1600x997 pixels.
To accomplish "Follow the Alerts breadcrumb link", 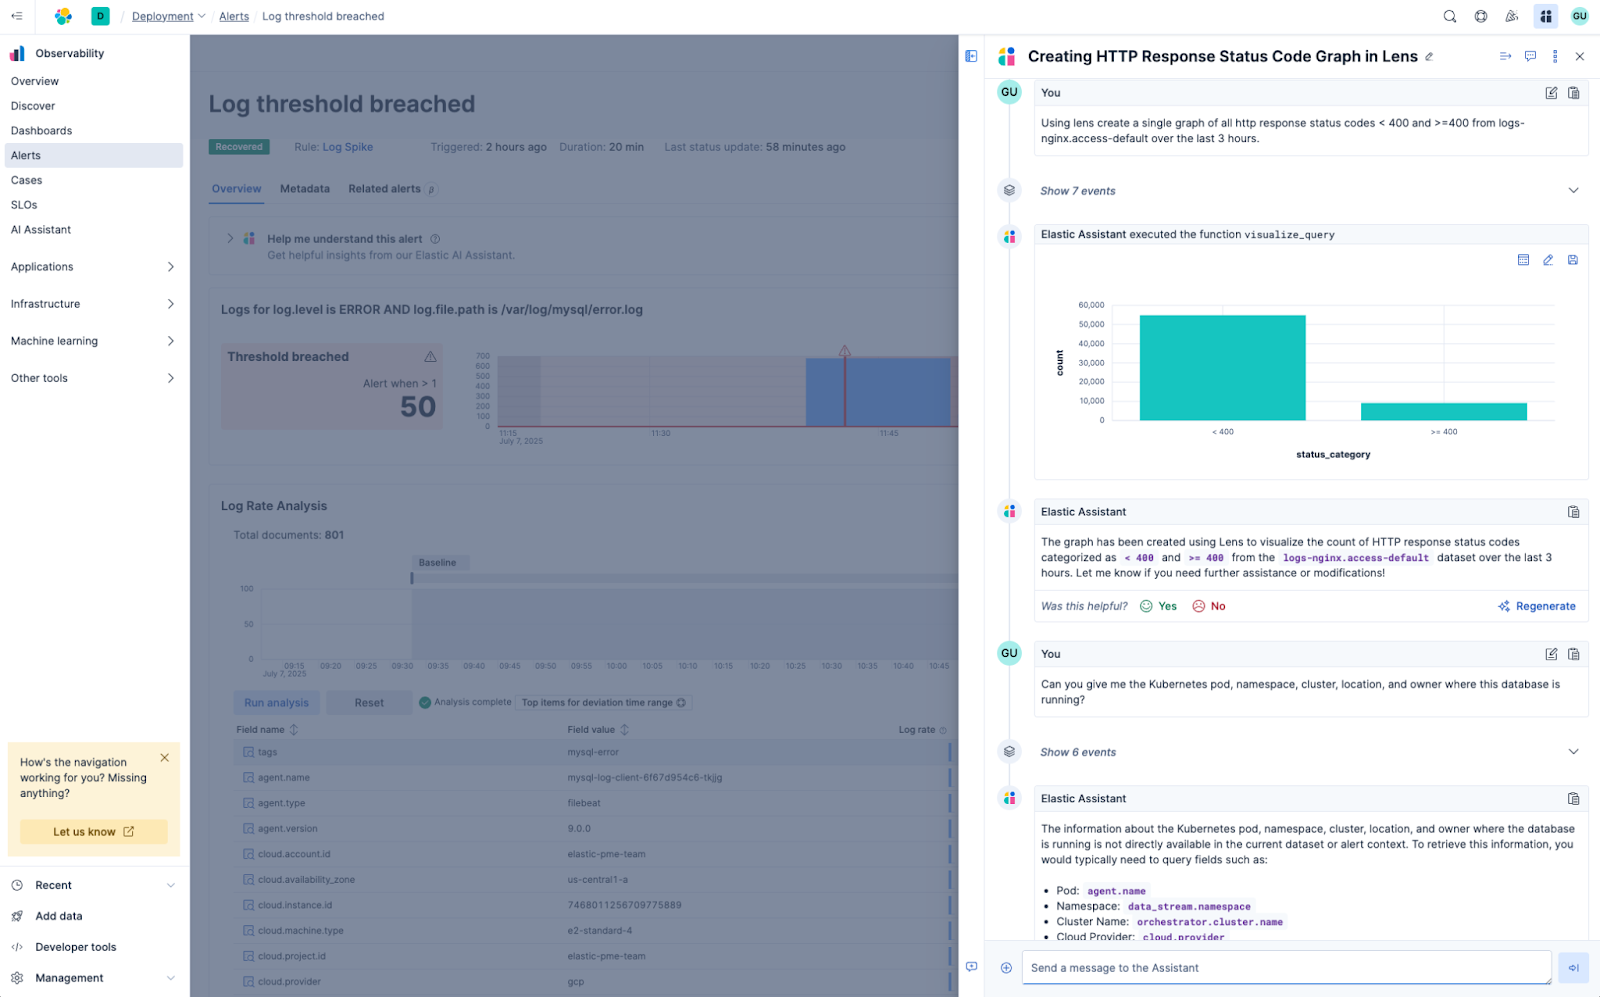I will click(234, 16).
